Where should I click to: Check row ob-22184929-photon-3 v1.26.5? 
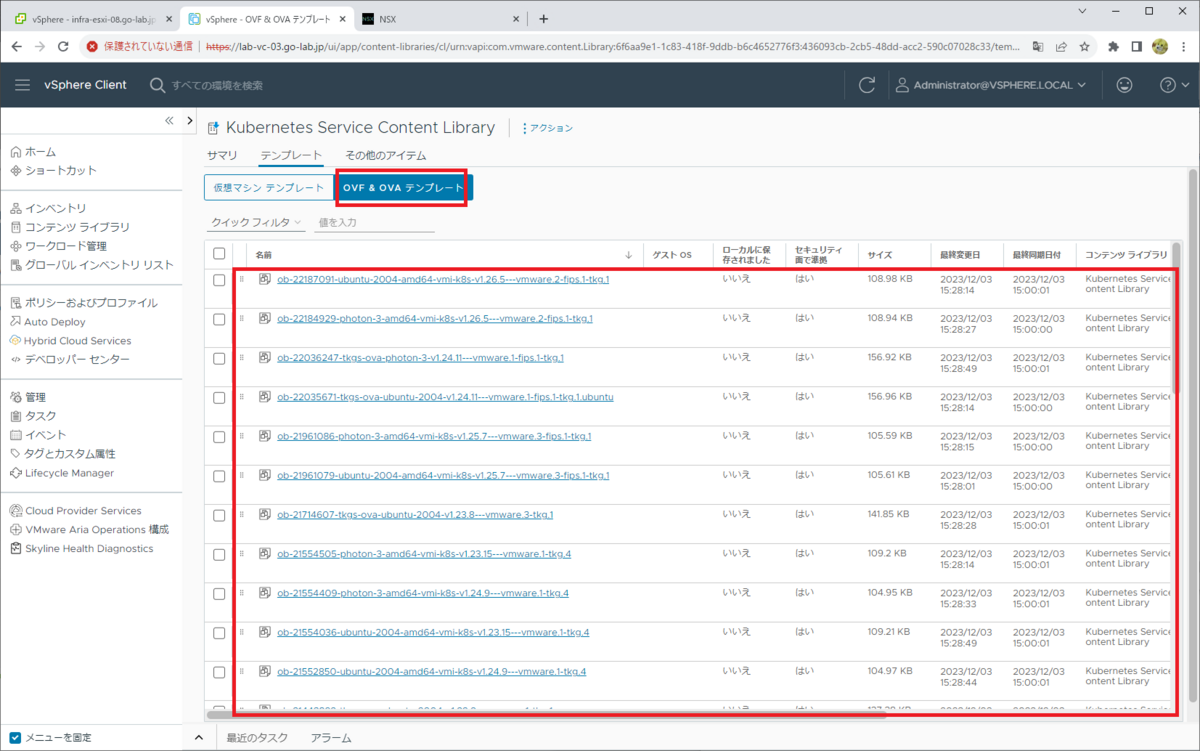click(219, 319)
